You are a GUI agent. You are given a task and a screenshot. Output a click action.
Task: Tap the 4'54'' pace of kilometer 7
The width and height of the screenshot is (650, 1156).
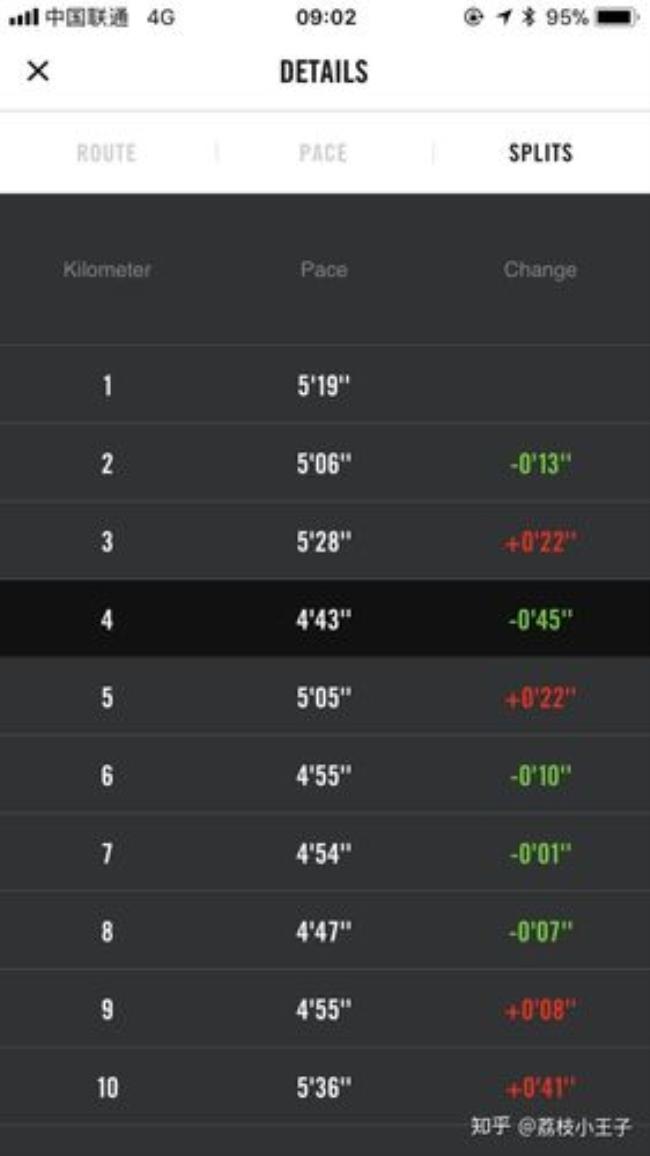pyautogui.click(x=324, y=853)
